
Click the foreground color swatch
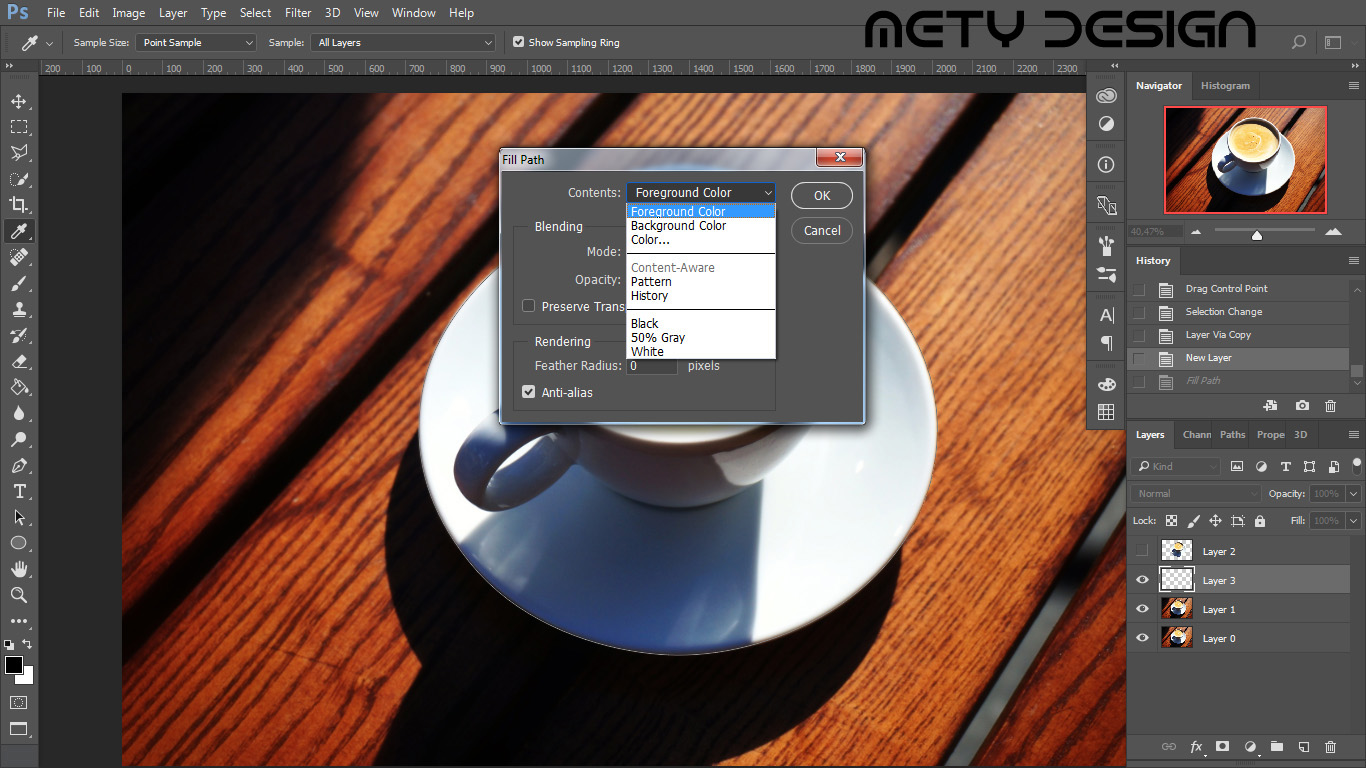[13, 665]
